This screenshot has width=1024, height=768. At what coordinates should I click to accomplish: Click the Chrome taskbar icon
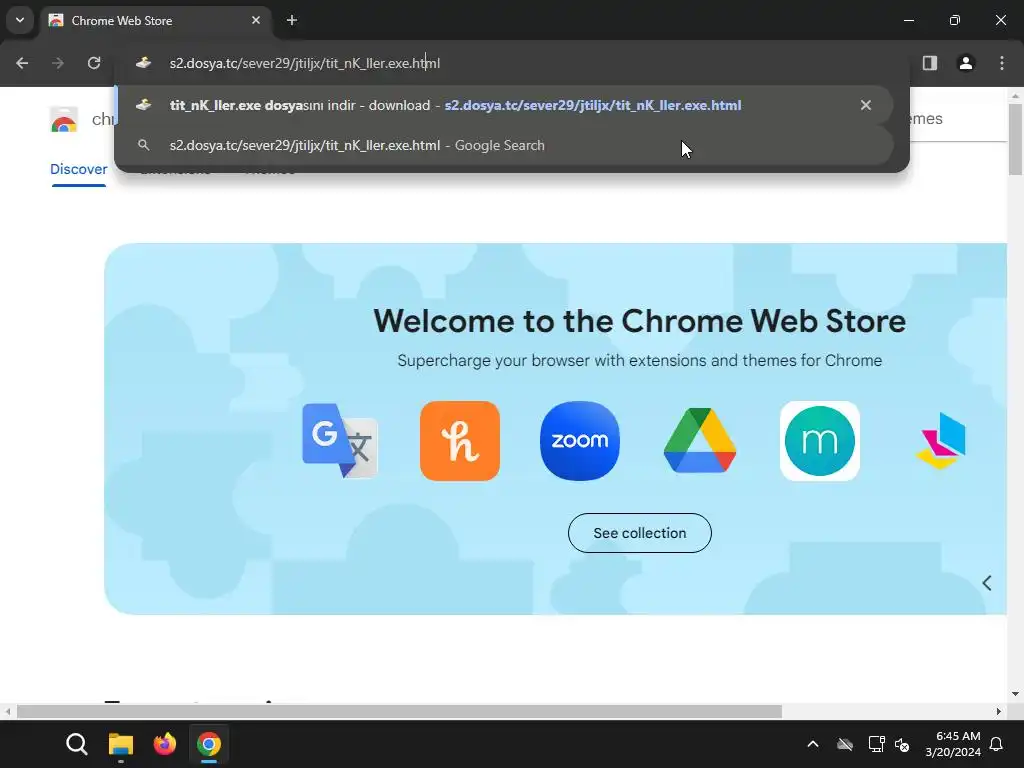(209, 744)
